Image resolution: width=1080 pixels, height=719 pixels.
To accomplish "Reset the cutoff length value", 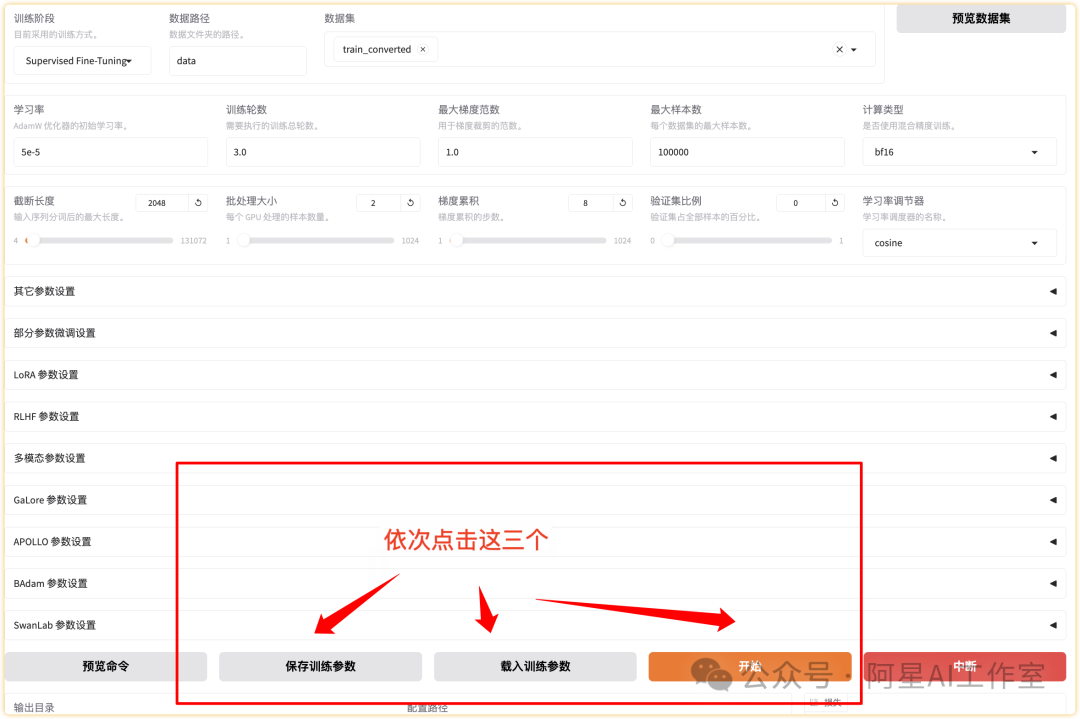I will pos(198,202).
